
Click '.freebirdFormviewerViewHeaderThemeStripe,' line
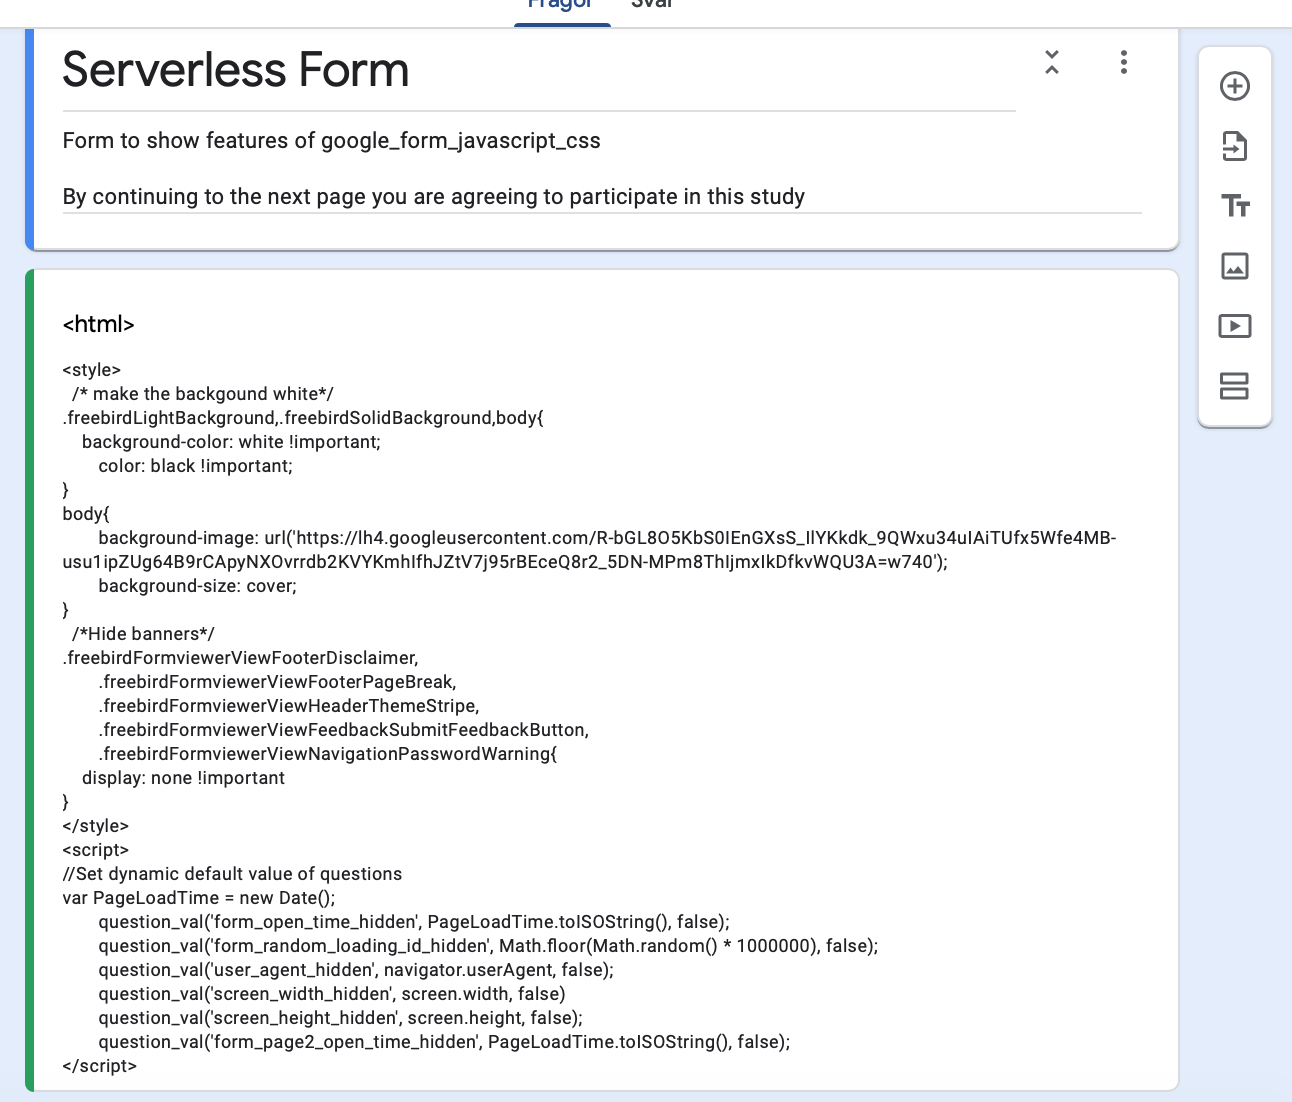288,706
